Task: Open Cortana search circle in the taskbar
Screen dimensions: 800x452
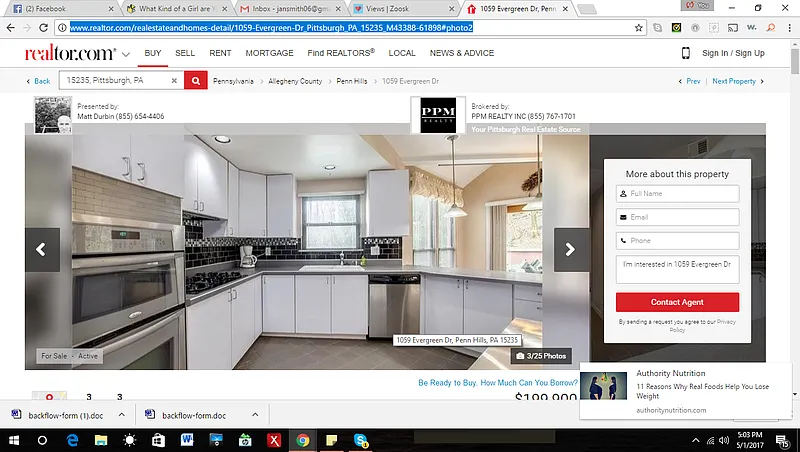Action: pos(42,440)
